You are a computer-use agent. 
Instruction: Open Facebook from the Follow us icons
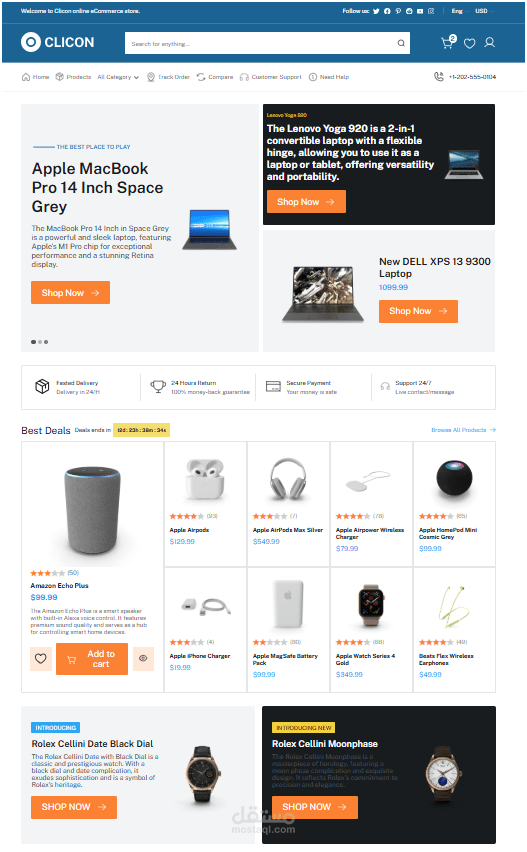click(387, 11)
